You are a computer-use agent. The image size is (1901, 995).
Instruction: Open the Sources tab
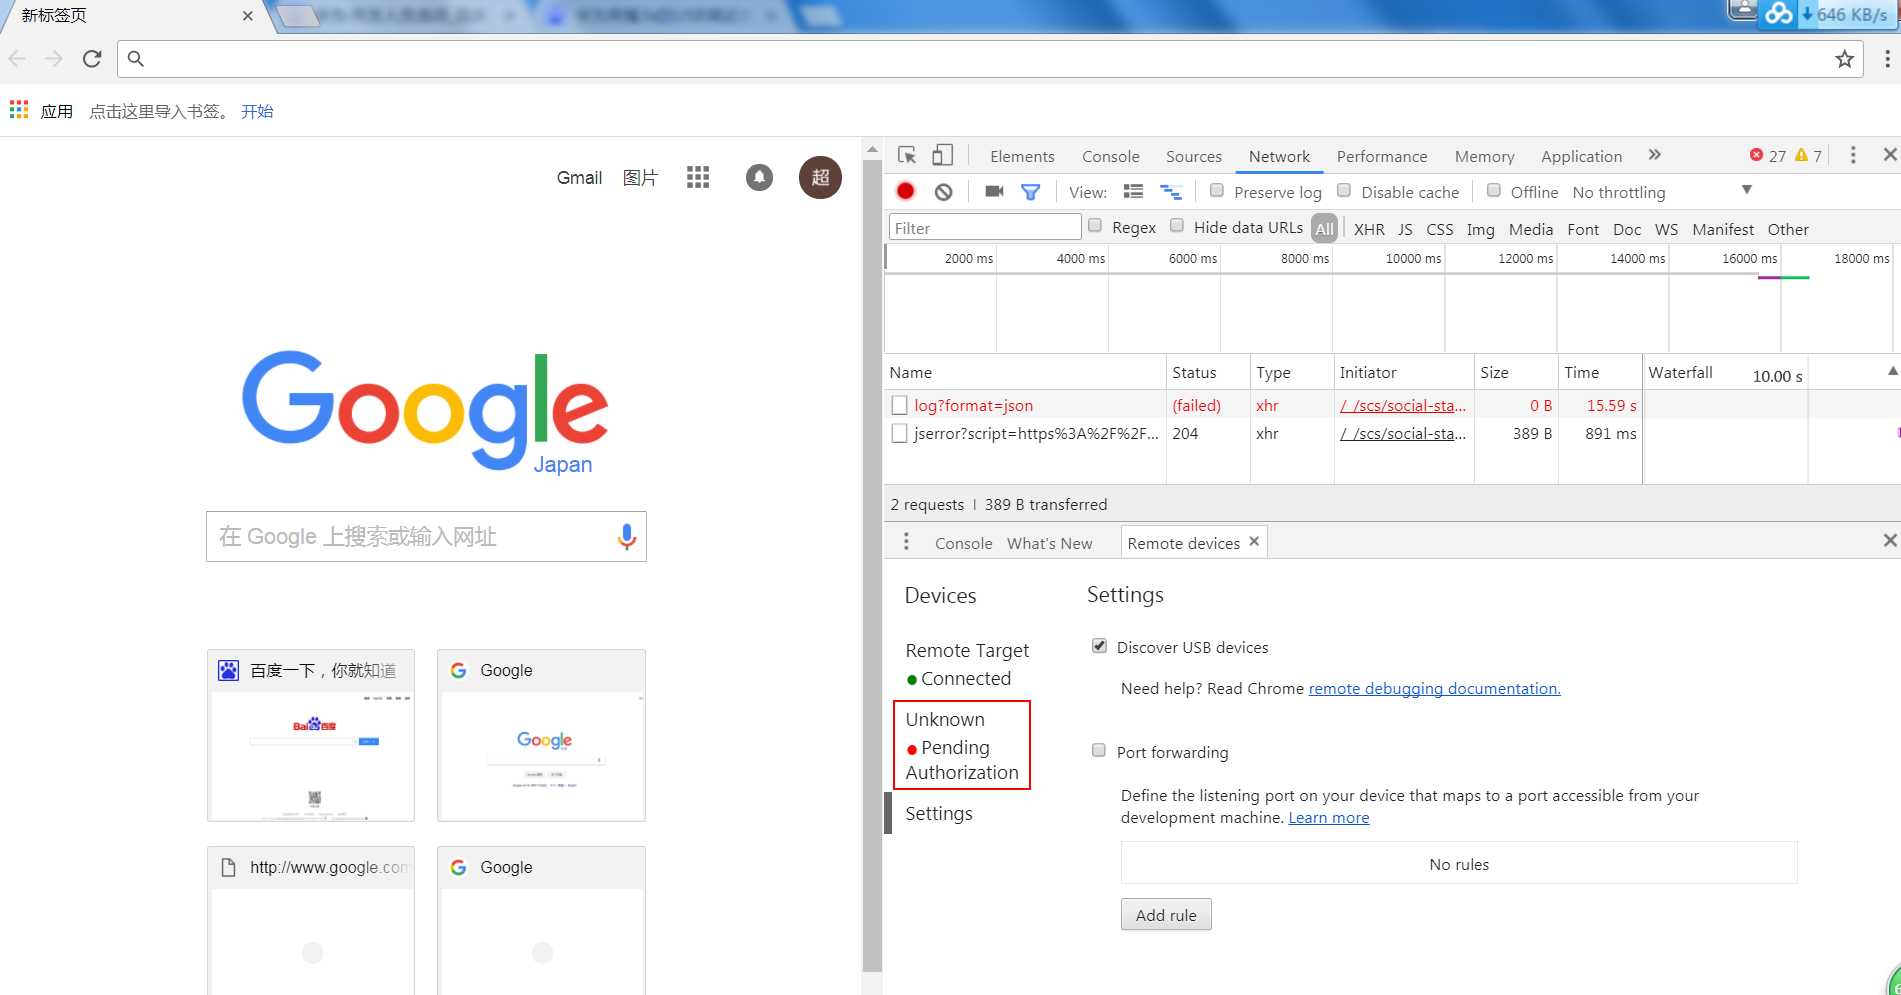pyautogui.click(x=1193, y=156)
